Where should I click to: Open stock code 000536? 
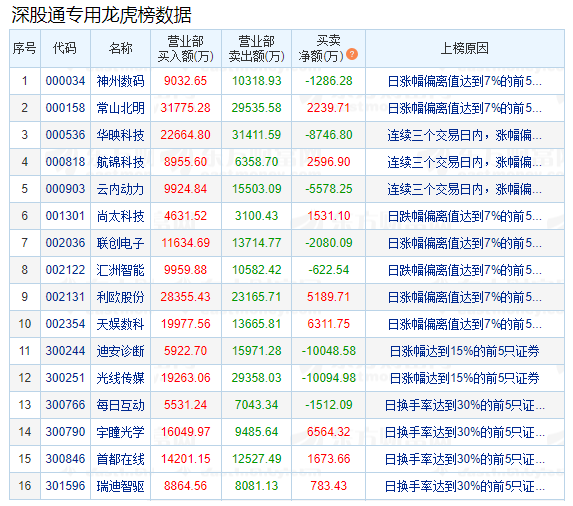65,135
